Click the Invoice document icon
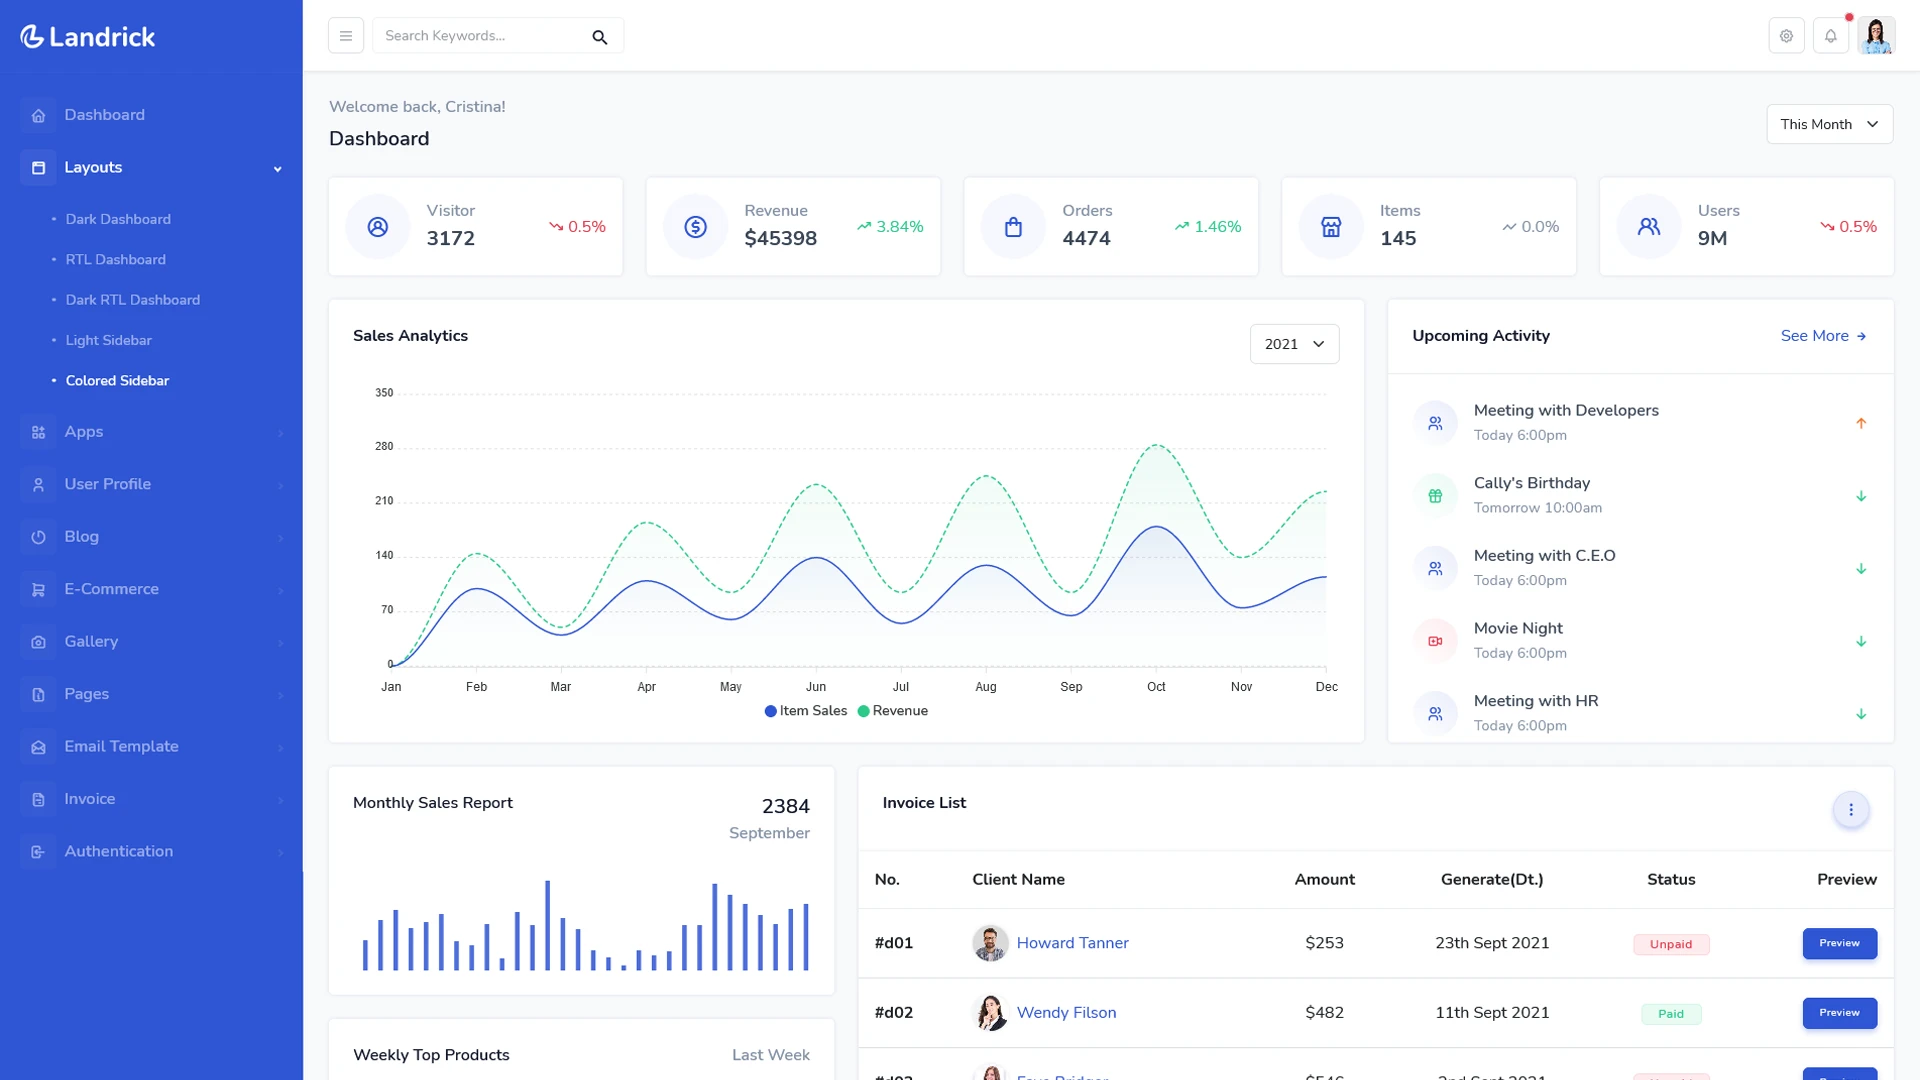The width and height of the screenshot is (1920, 1080). click(38, 799)
